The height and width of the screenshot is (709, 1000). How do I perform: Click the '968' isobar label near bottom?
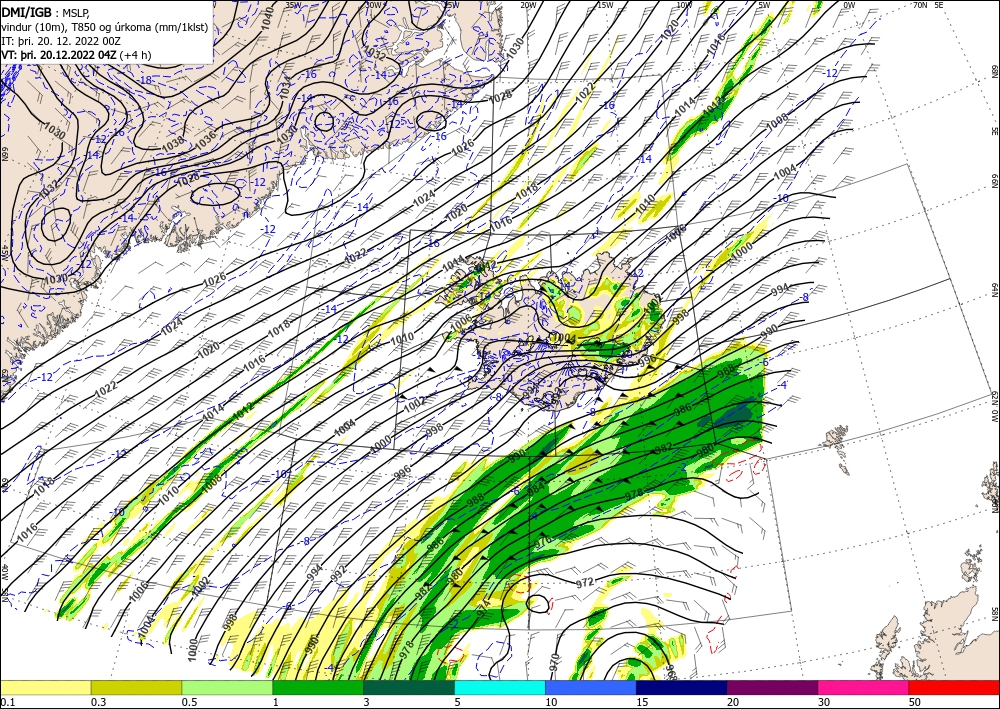click(x=670, y=671)
